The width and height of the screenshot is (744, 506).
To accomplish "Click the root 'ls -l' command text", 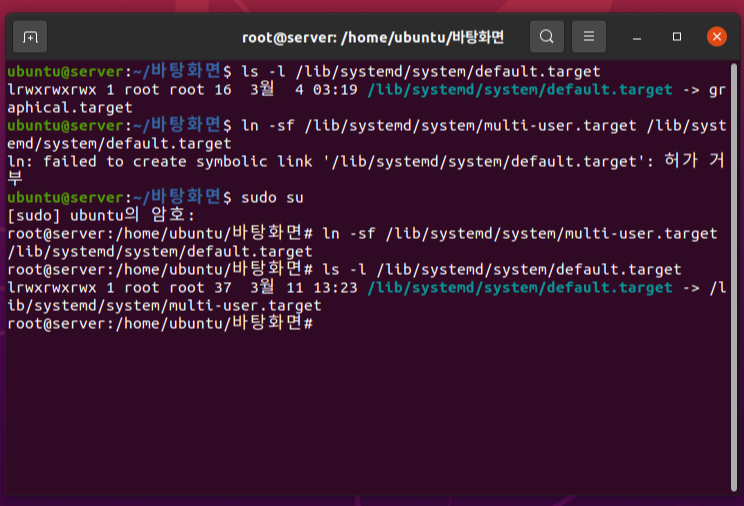I will pyautogui.click(x=502, y=270).
